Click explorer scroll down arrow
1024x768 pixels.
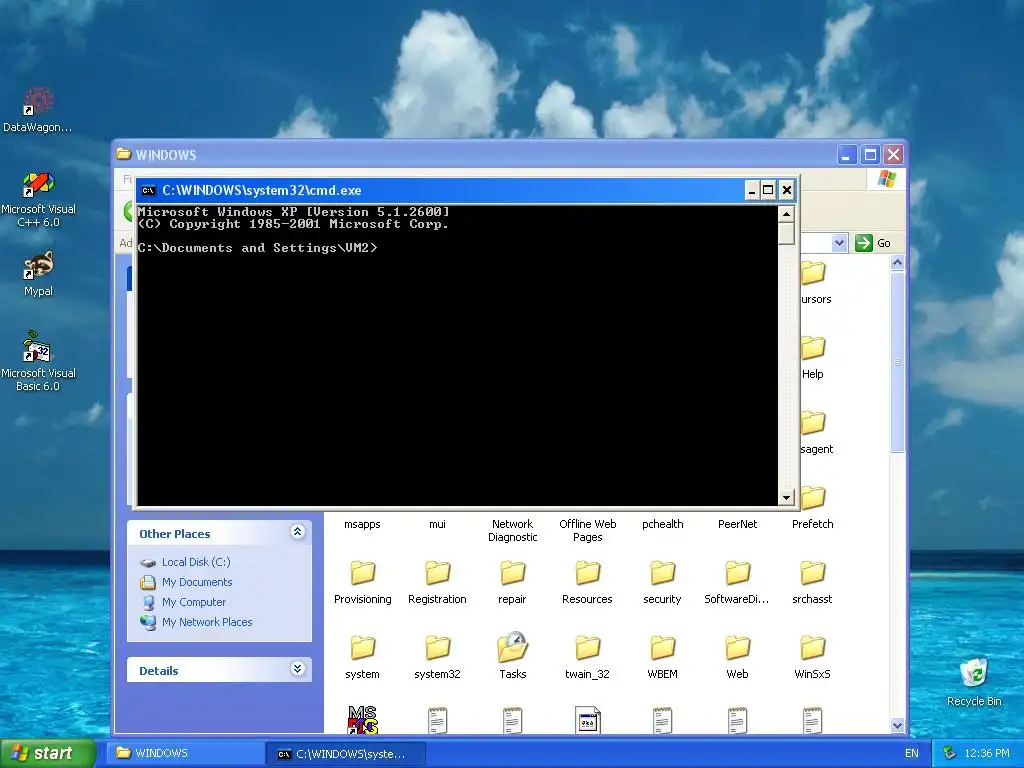tap(897, 725)
